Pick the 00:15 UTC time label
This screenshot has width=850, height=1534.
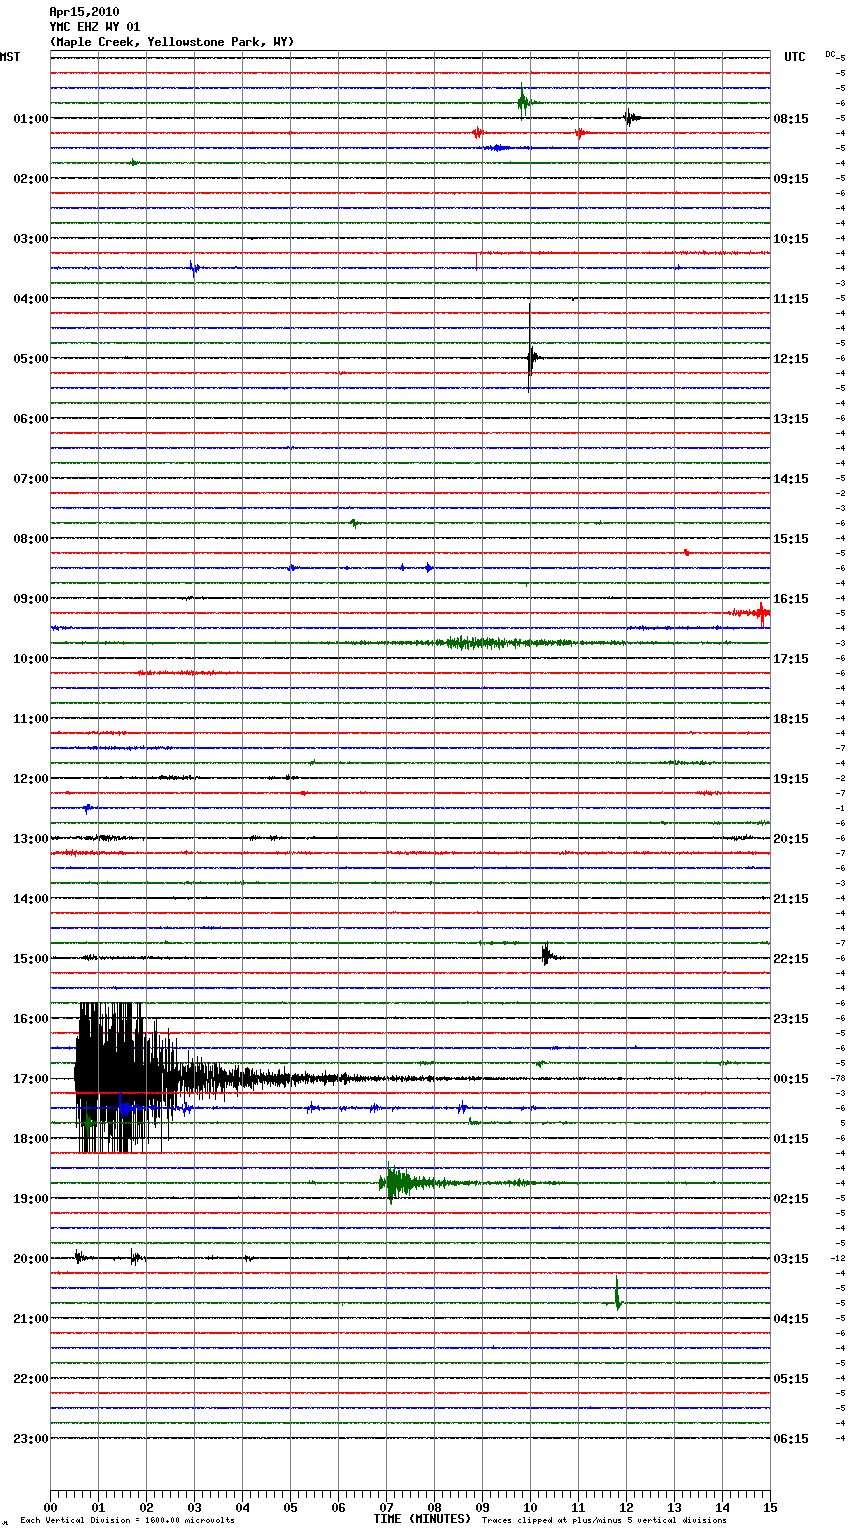[x=791, y=1079]
